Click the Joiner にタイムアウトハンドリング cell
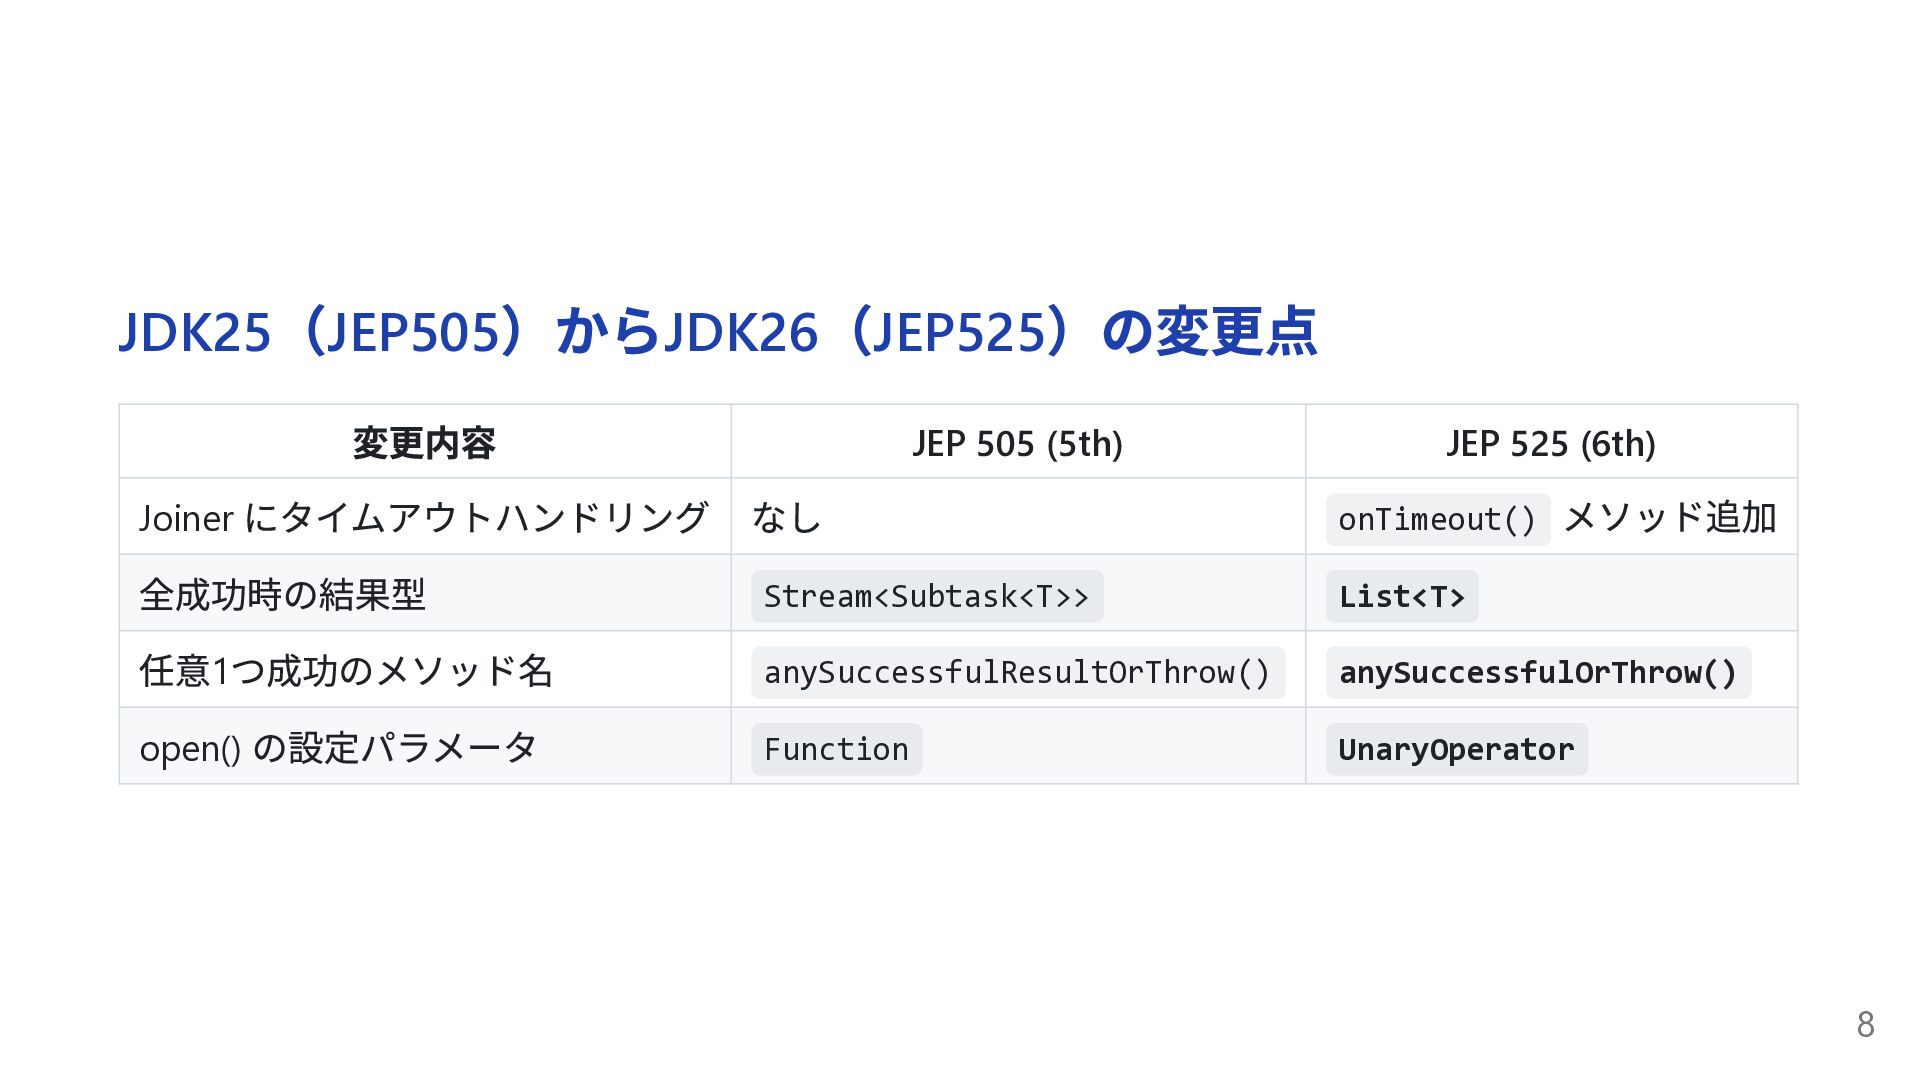 tap(424, 518)
